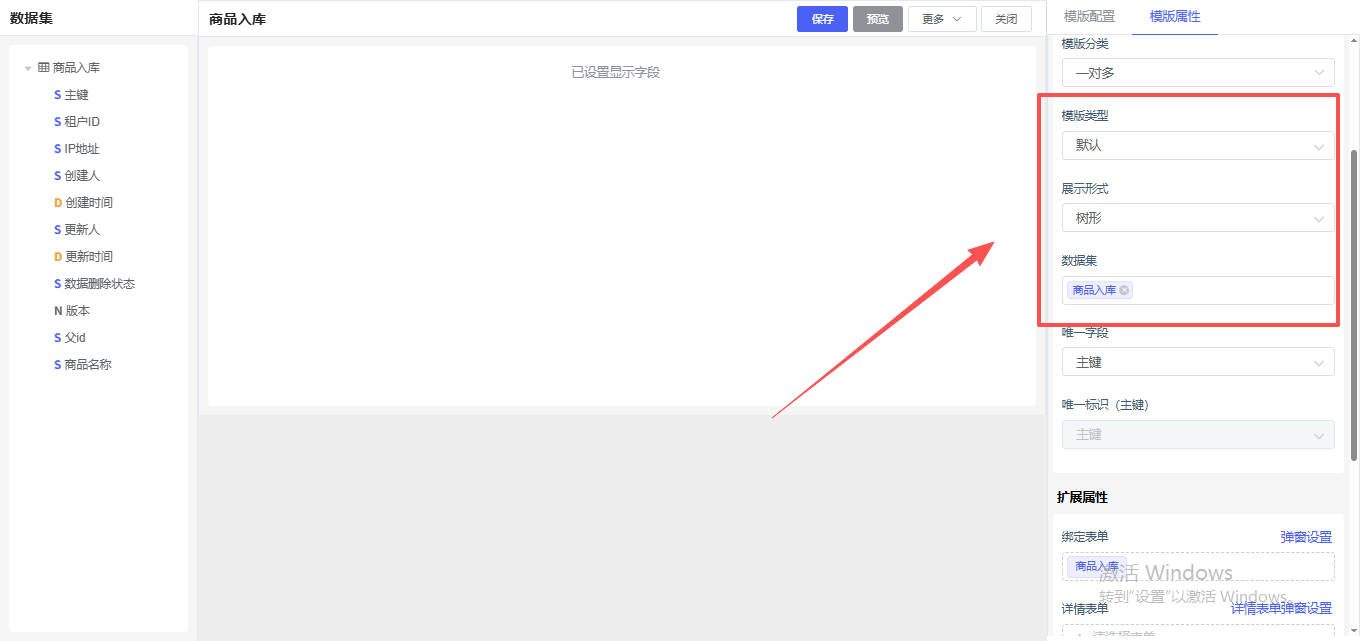Click the D type icon for 创建时间
1360x641 pixels.
[58, 203]
